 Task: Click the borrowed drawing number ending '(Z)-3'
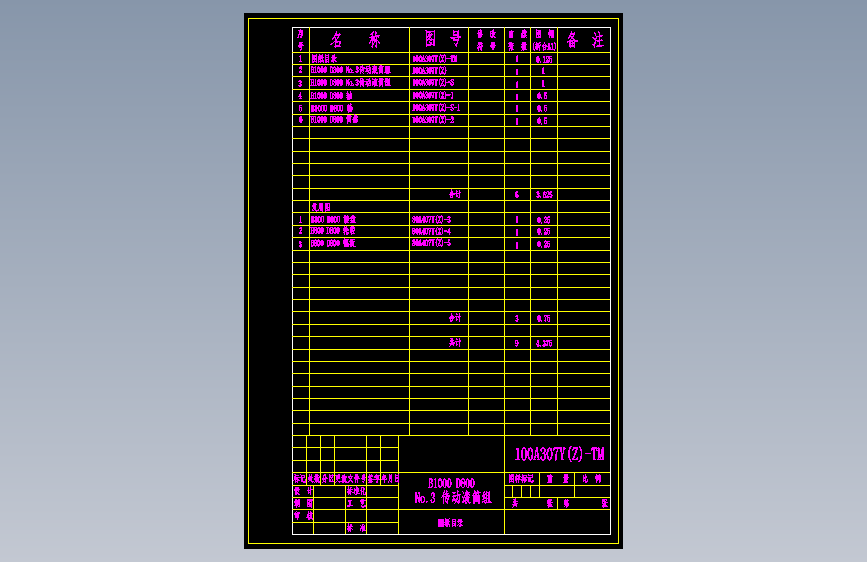click(x=431, y=220)
